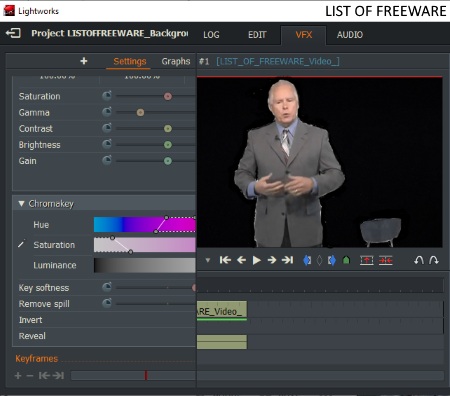The image size is (450, 396).
Task: Click the Gain slider handle
Action: tap(168, 161)
